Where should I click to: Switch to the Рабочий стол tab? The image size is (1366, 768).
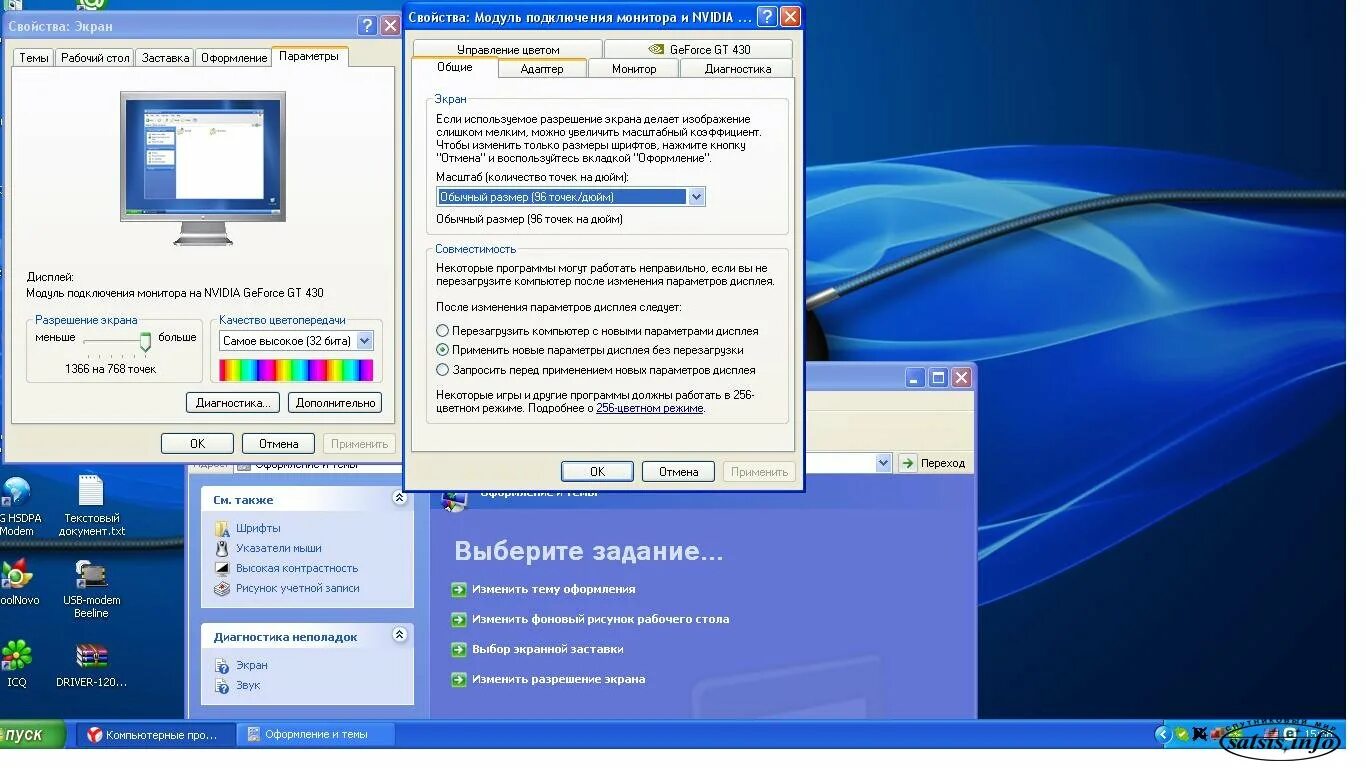[x=95, y=58]
